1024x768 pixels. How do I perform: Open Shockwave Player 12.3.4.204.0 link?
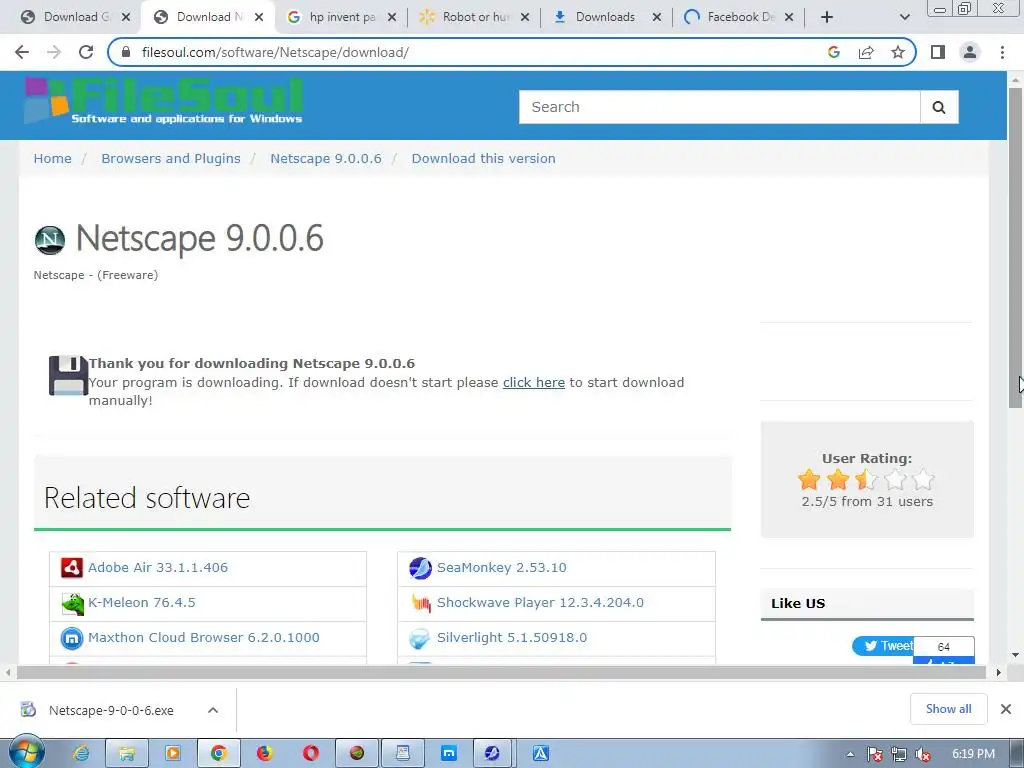(x=540, y=603)
